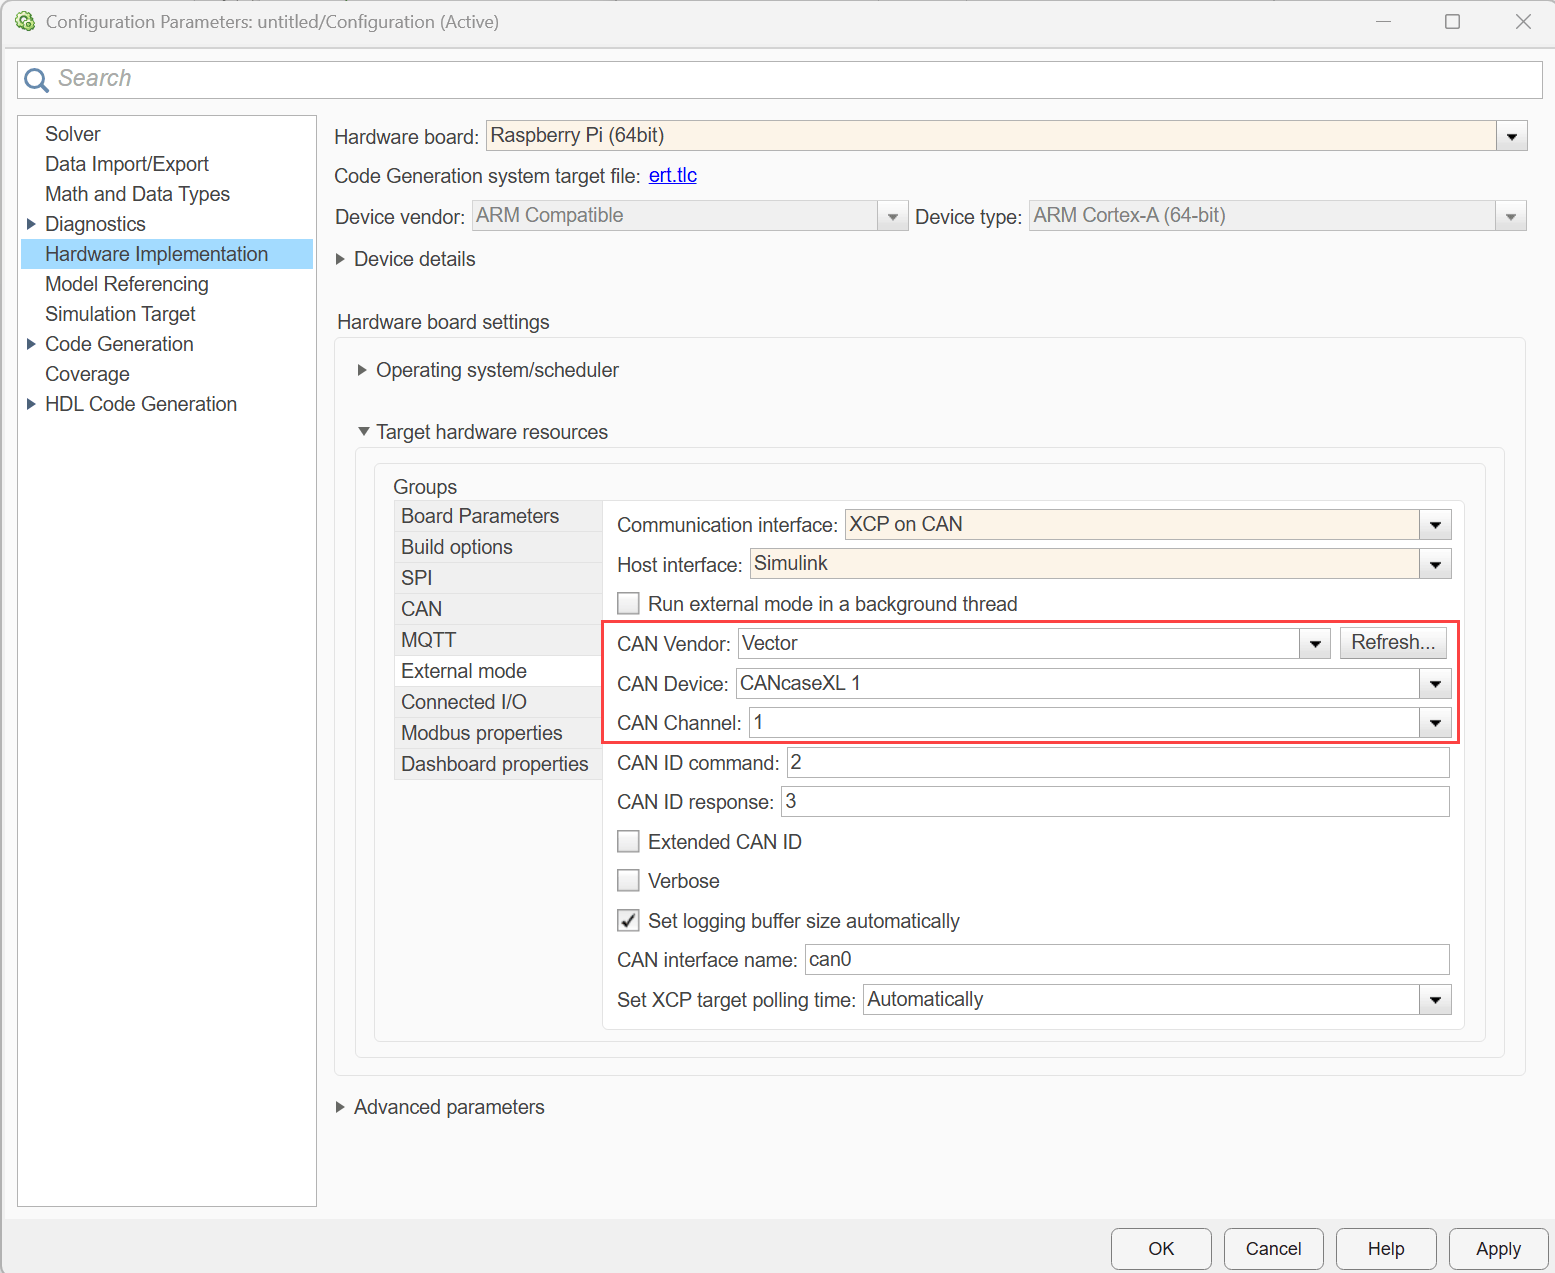Viewport: 1555px width, 1273px height.
Task: Close the Configuration Parameters window
Action: pos(1523,22)
